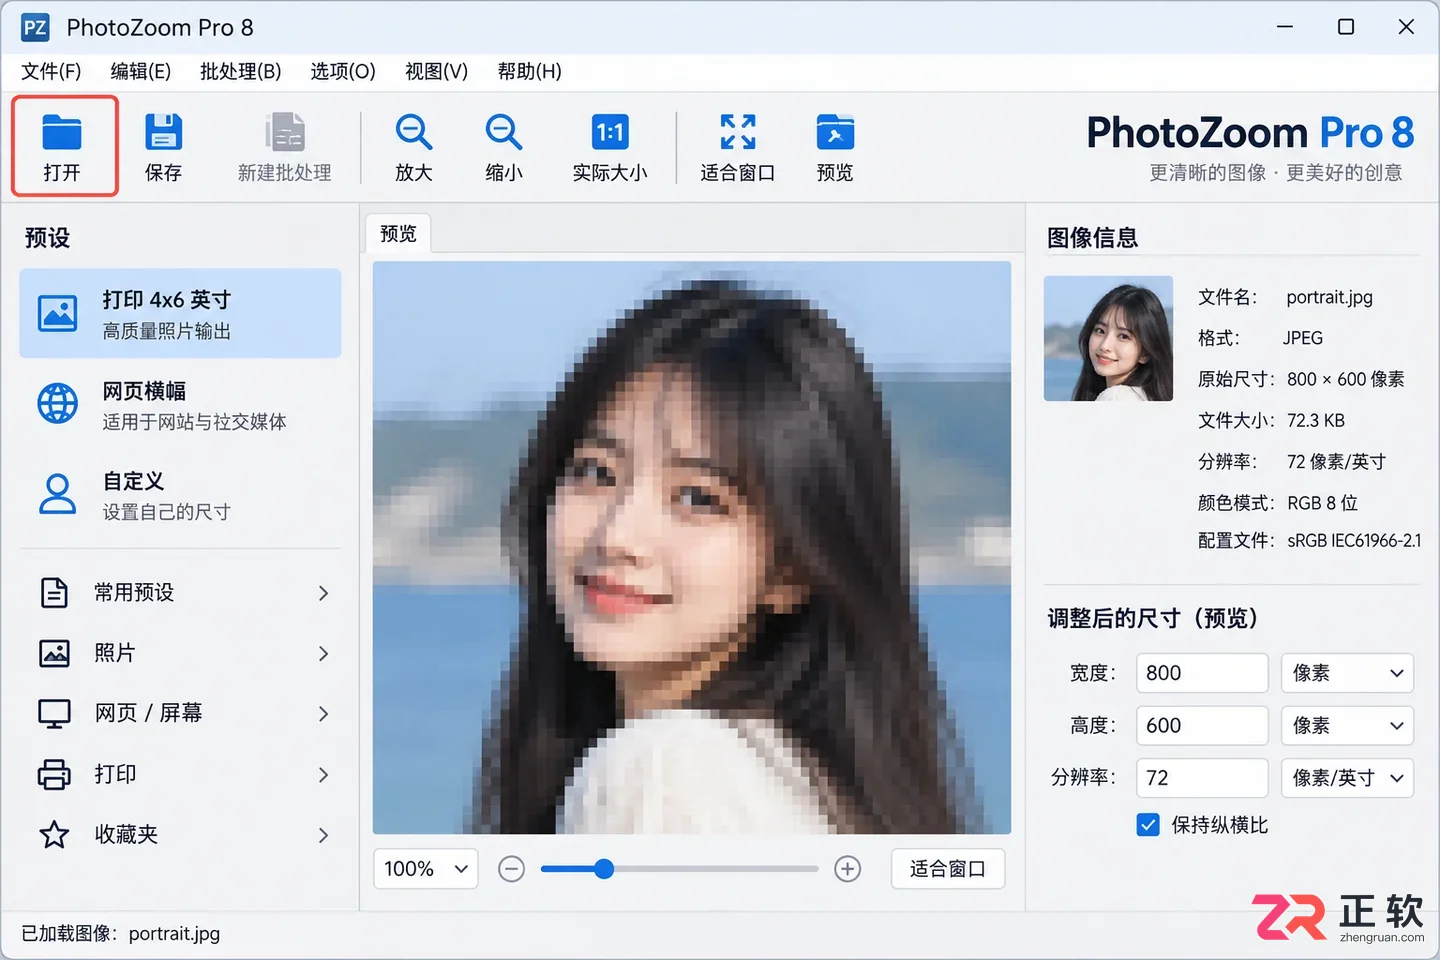This screenshot has height=960, width=1440.
Task: Click in the 宽度 field showing 800
Action: pos(1202,673)
